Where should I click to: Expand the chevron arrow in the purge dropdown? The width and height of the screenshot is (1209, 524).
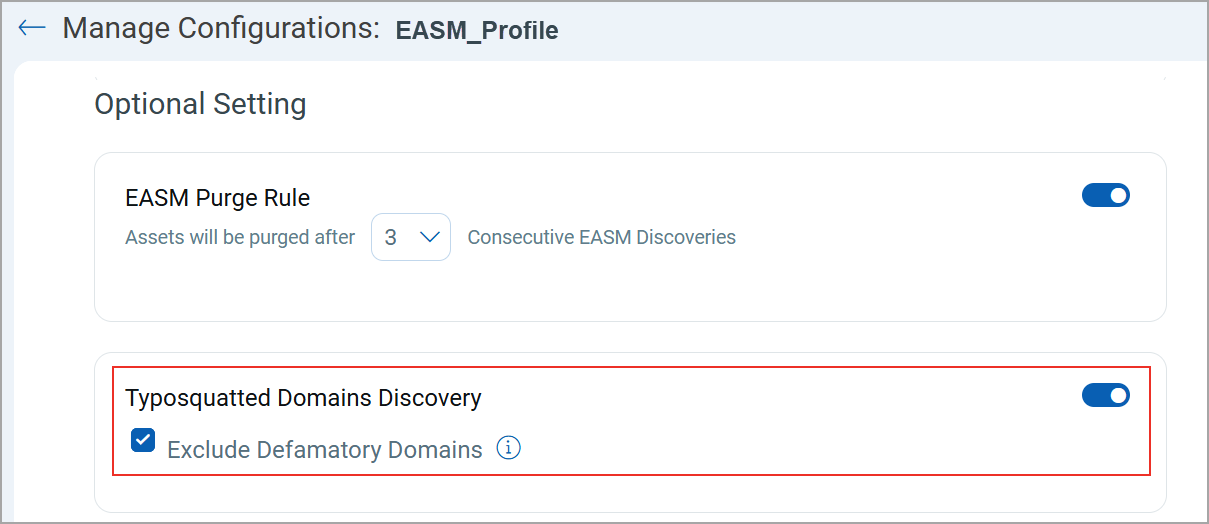coord(430,237)
